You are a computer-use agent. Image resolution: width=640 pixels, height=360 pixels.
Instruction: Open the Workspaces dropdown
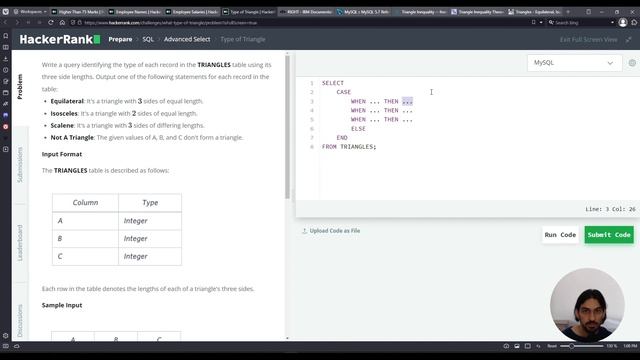point(30,12)
